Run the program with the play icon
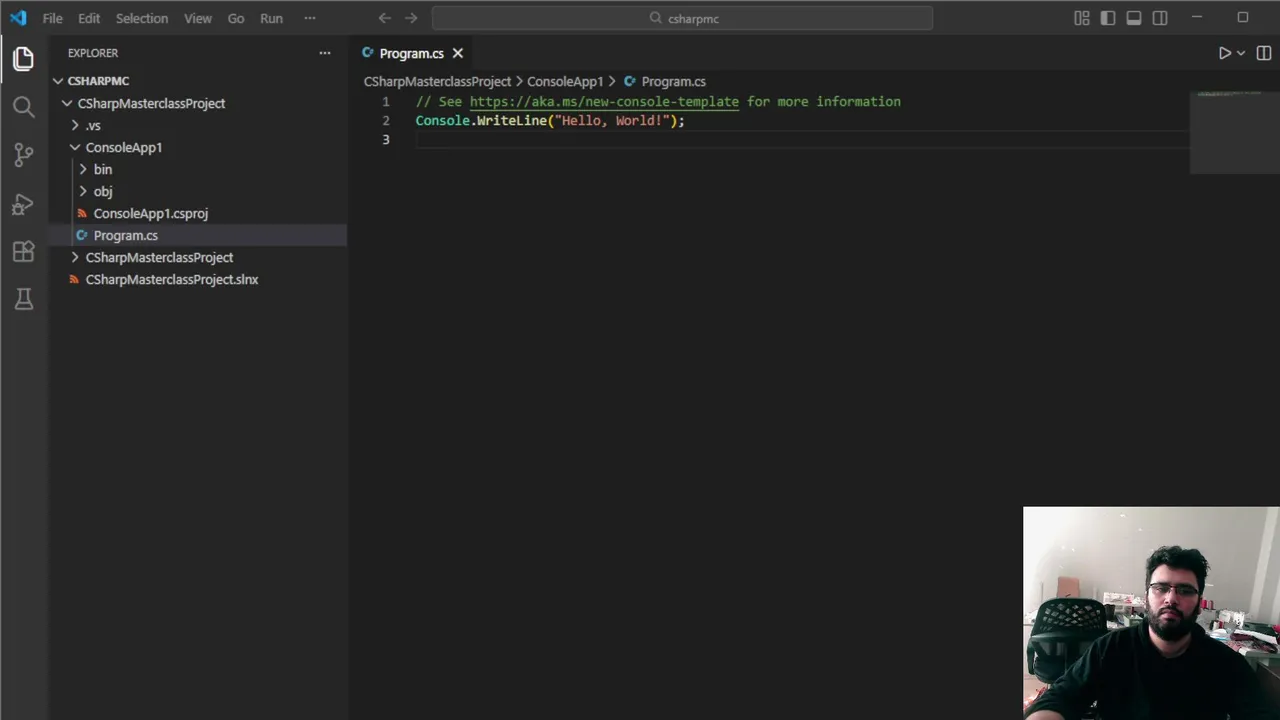 pyautogui.click(x=1225, y=53)
